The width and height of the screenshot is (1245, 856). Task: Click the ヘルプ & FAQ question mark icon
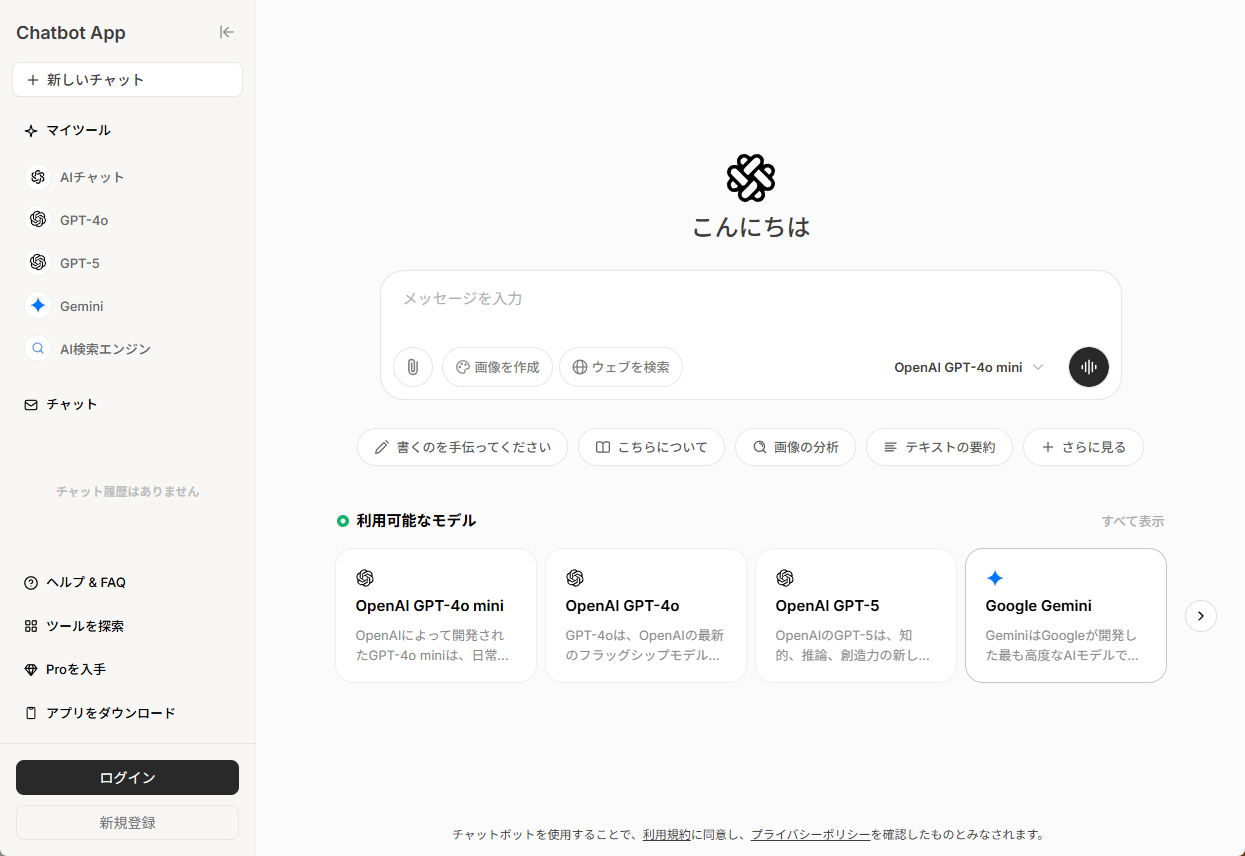31,583
